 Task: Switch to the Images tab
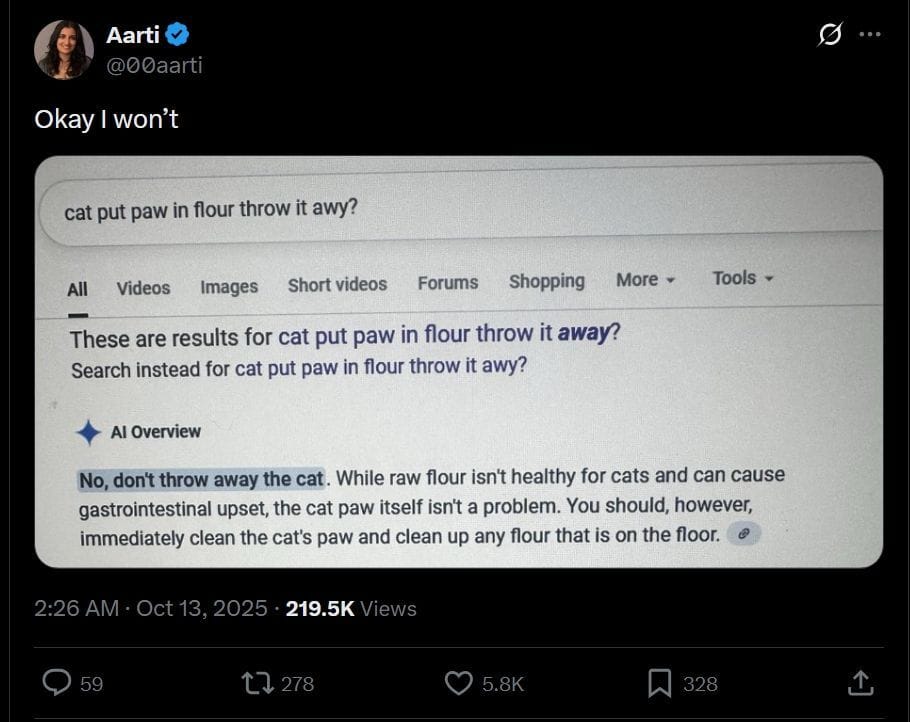click(x=229, y=287)
